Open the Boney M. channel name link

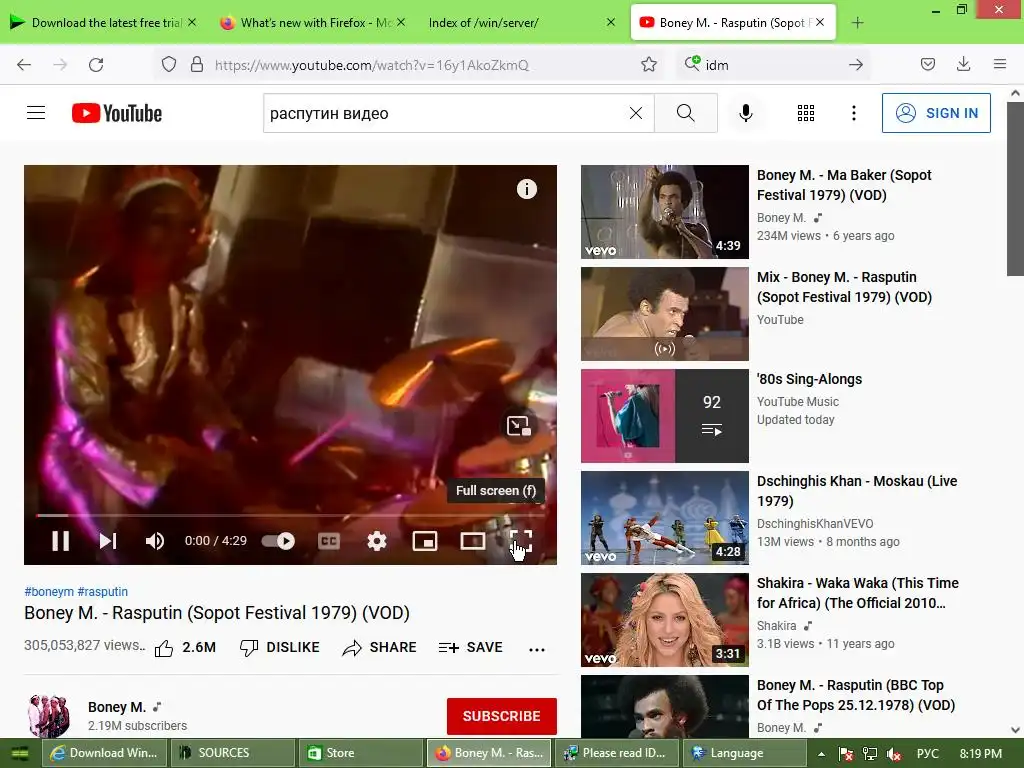[117, 707]
